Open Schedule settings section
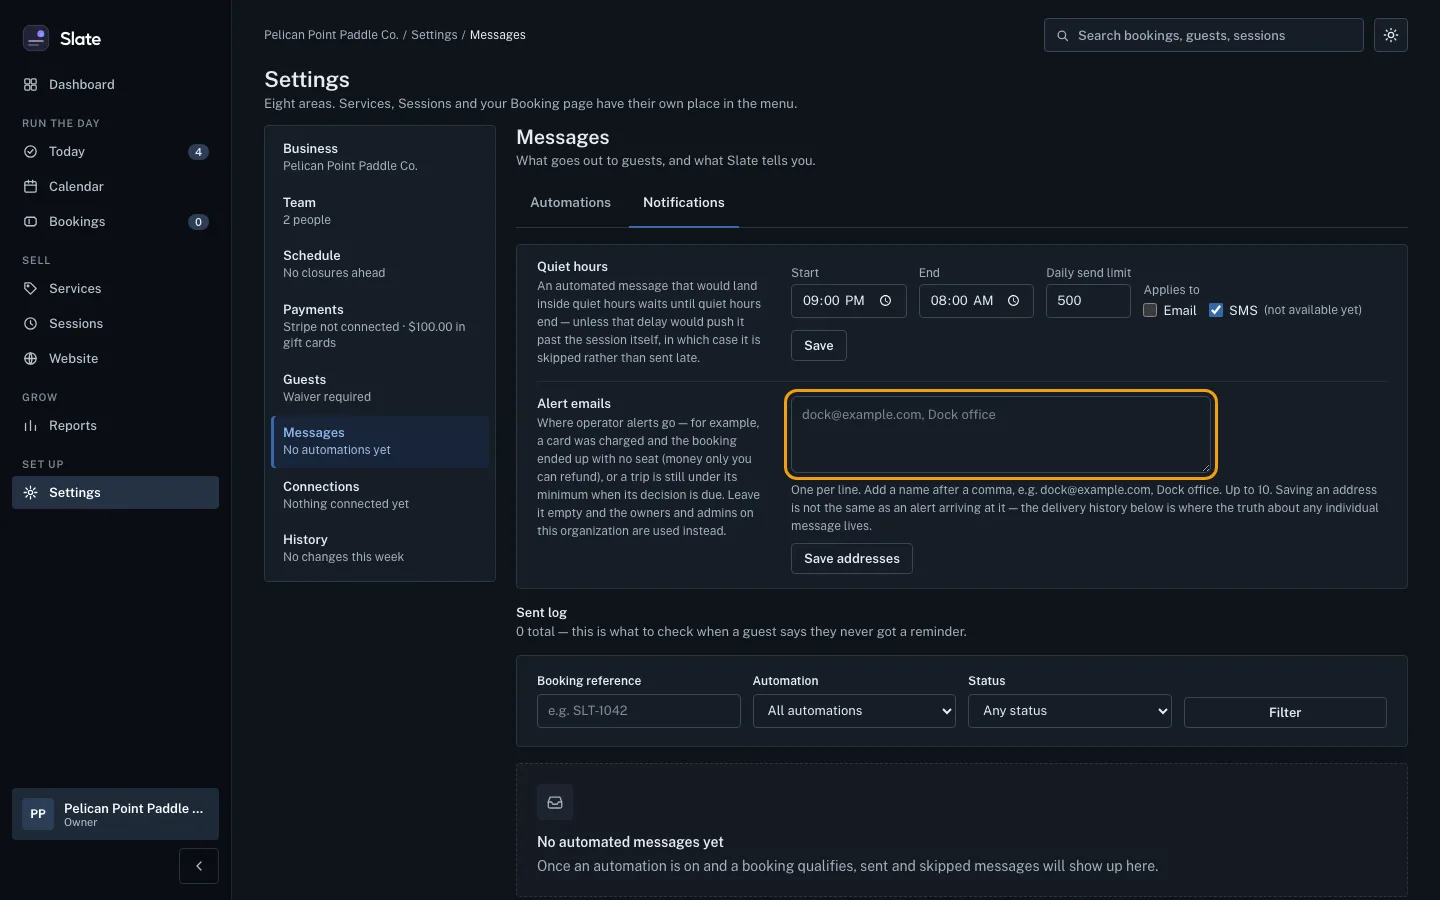Screen dimensions: 1440x900 pos(380,264)
